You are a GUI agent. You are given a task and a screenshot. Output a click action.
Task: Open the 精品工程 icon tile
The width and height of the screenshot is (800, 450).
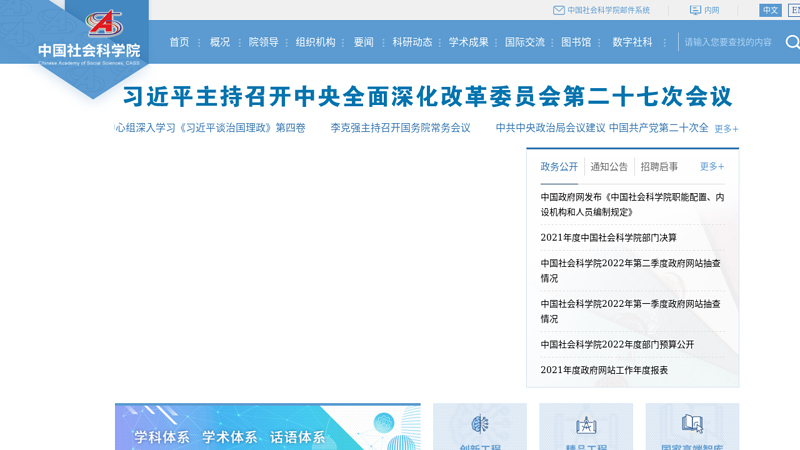tap(586, 425)
